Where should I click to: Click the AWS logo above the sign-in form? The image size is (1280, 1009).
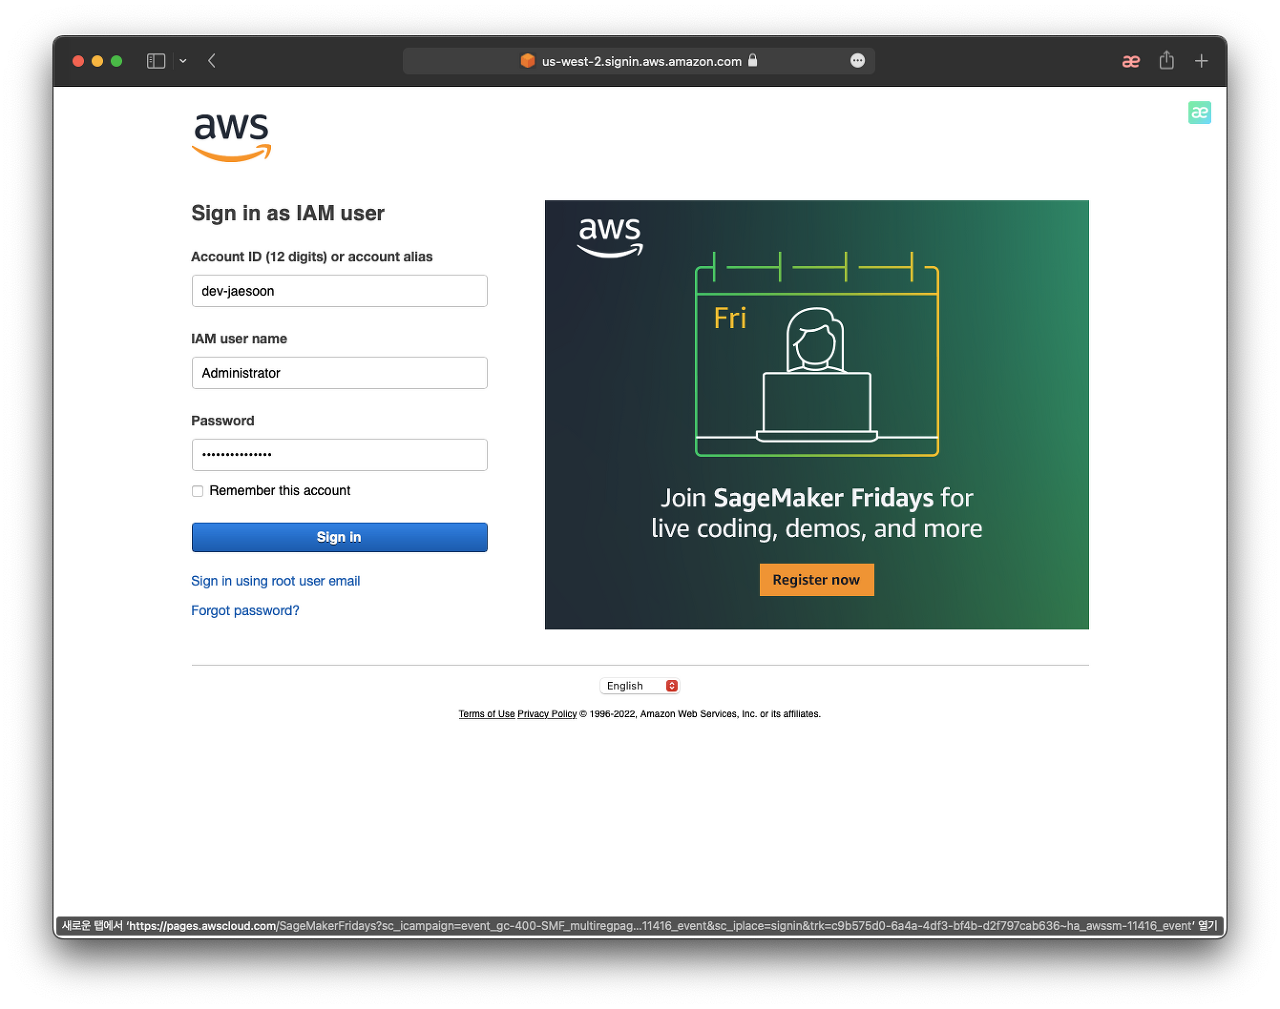(232, 137)
